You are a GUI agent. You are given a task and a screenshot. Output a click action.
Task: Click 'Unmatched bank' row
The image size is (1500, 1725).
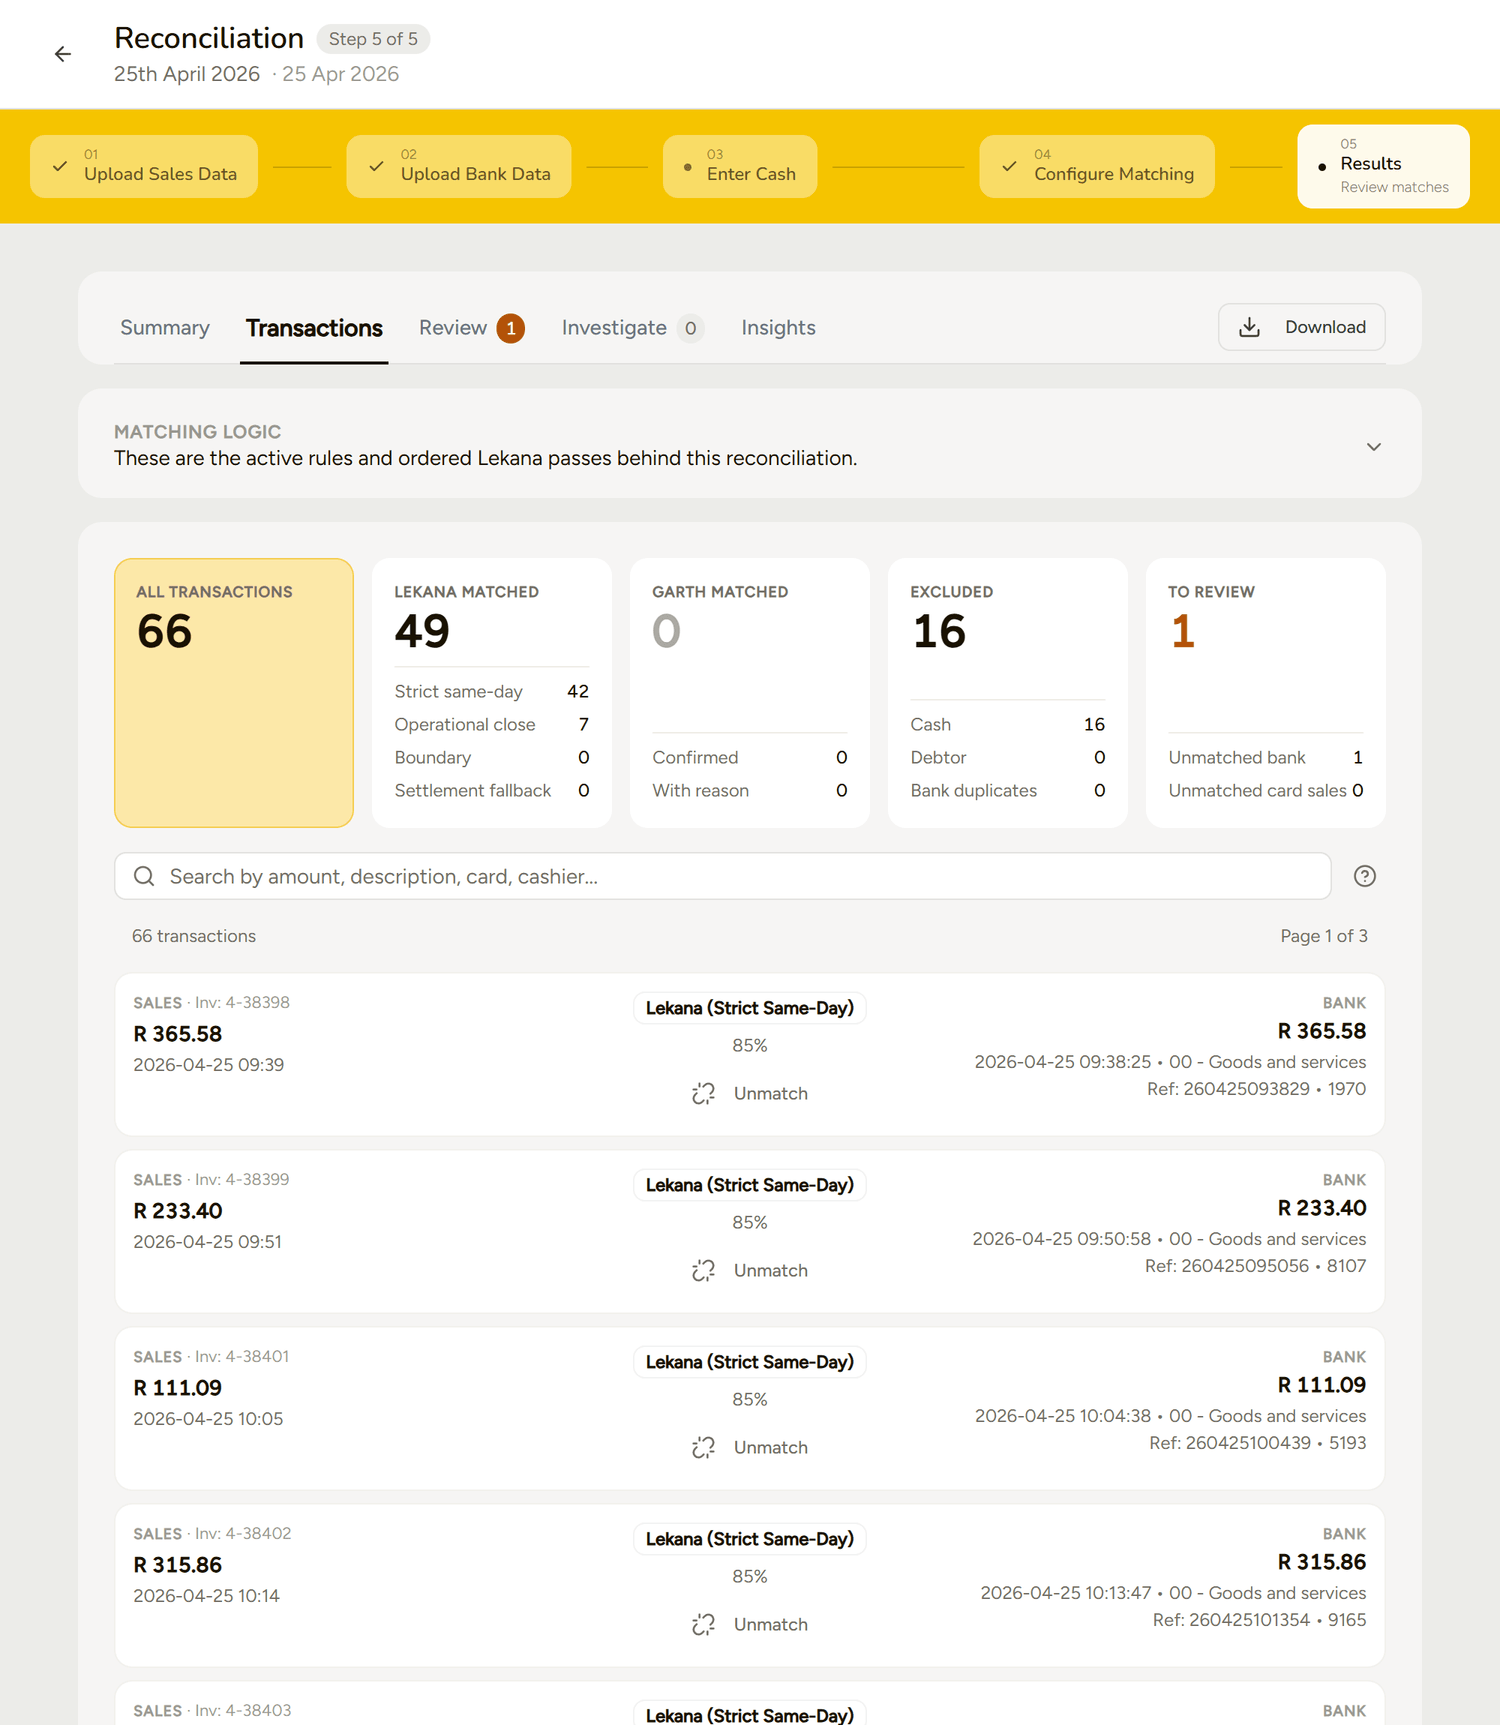(1266, 758)
